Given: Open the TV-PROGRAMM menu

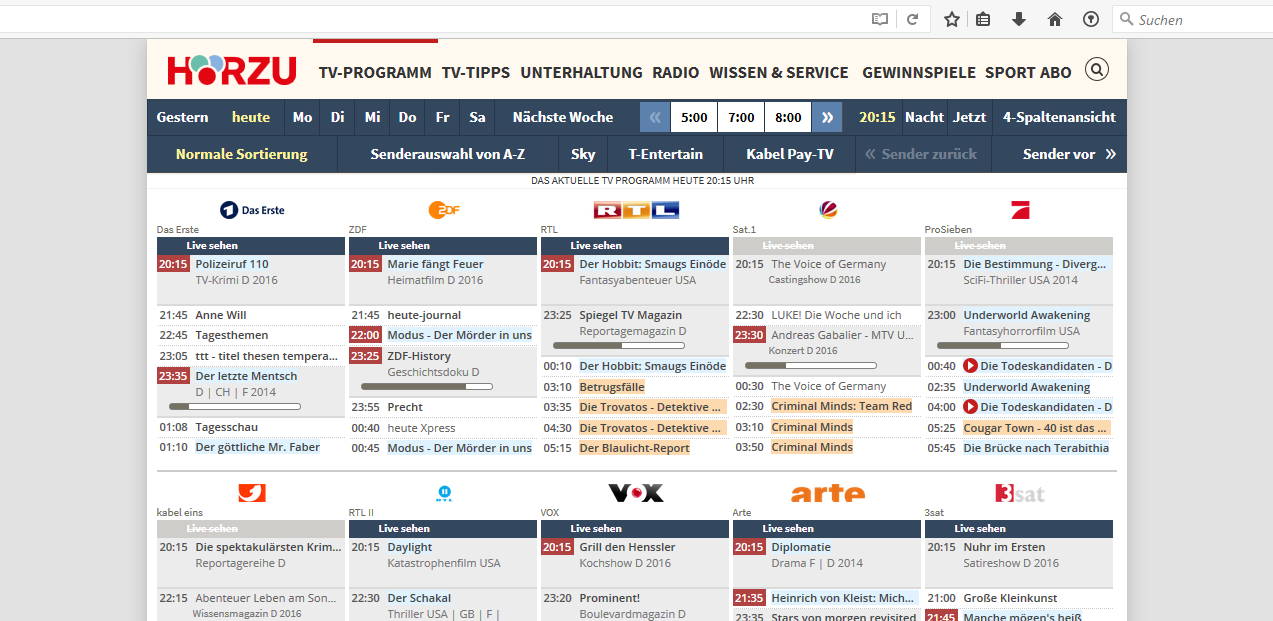Looking at the screenshot, I should [x=375, y=72].
